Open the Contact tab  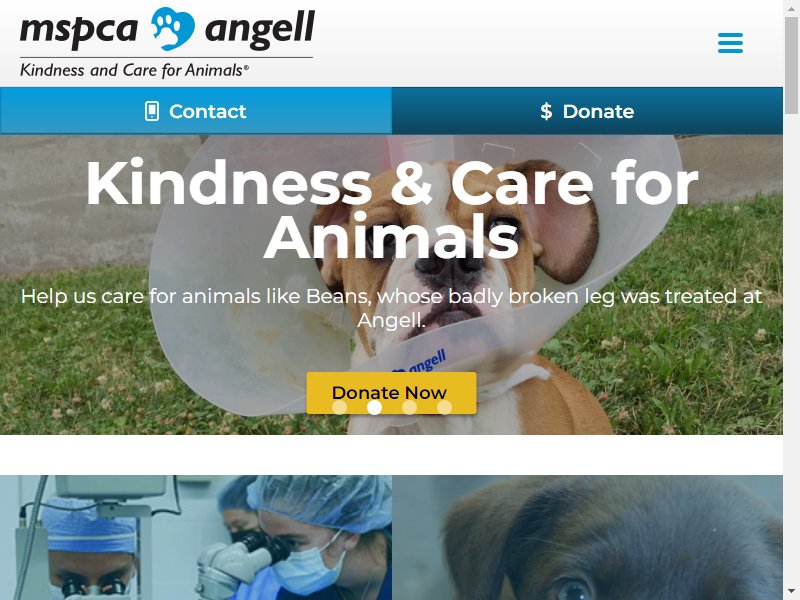[196, 111]
